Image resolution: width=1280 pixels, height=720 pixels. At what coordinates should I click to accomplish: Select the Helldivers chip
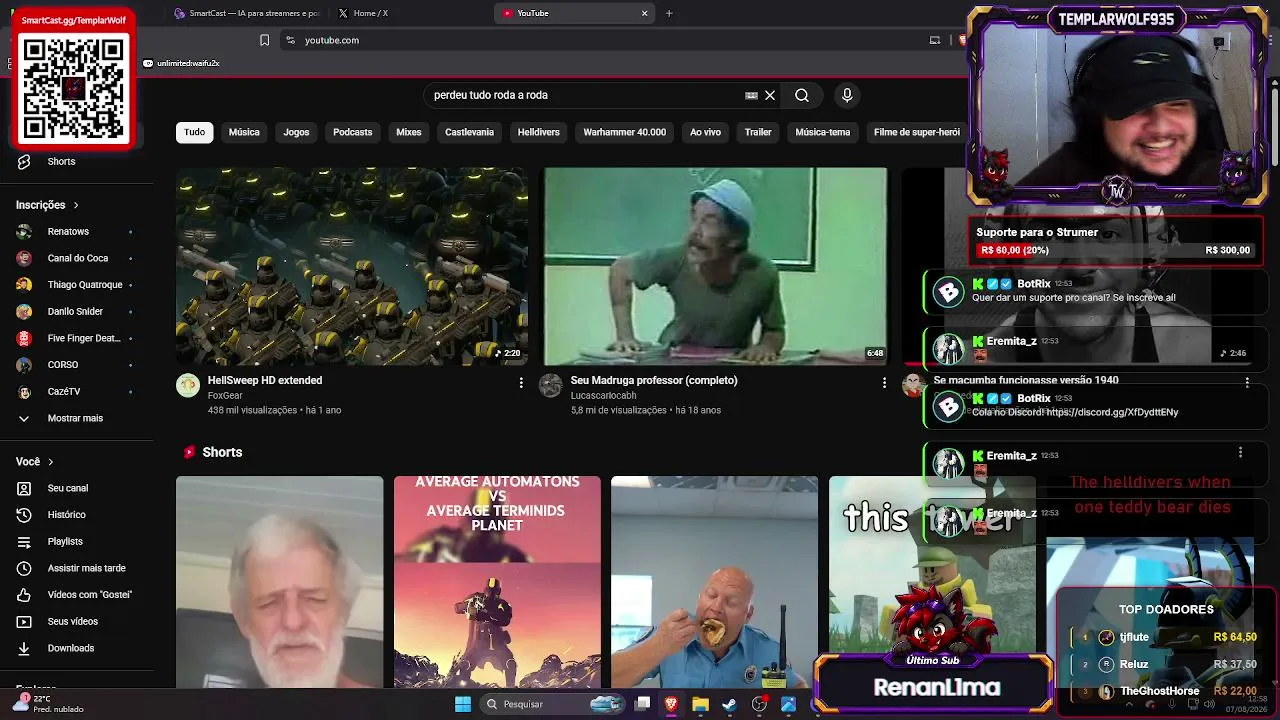(538, 132)
